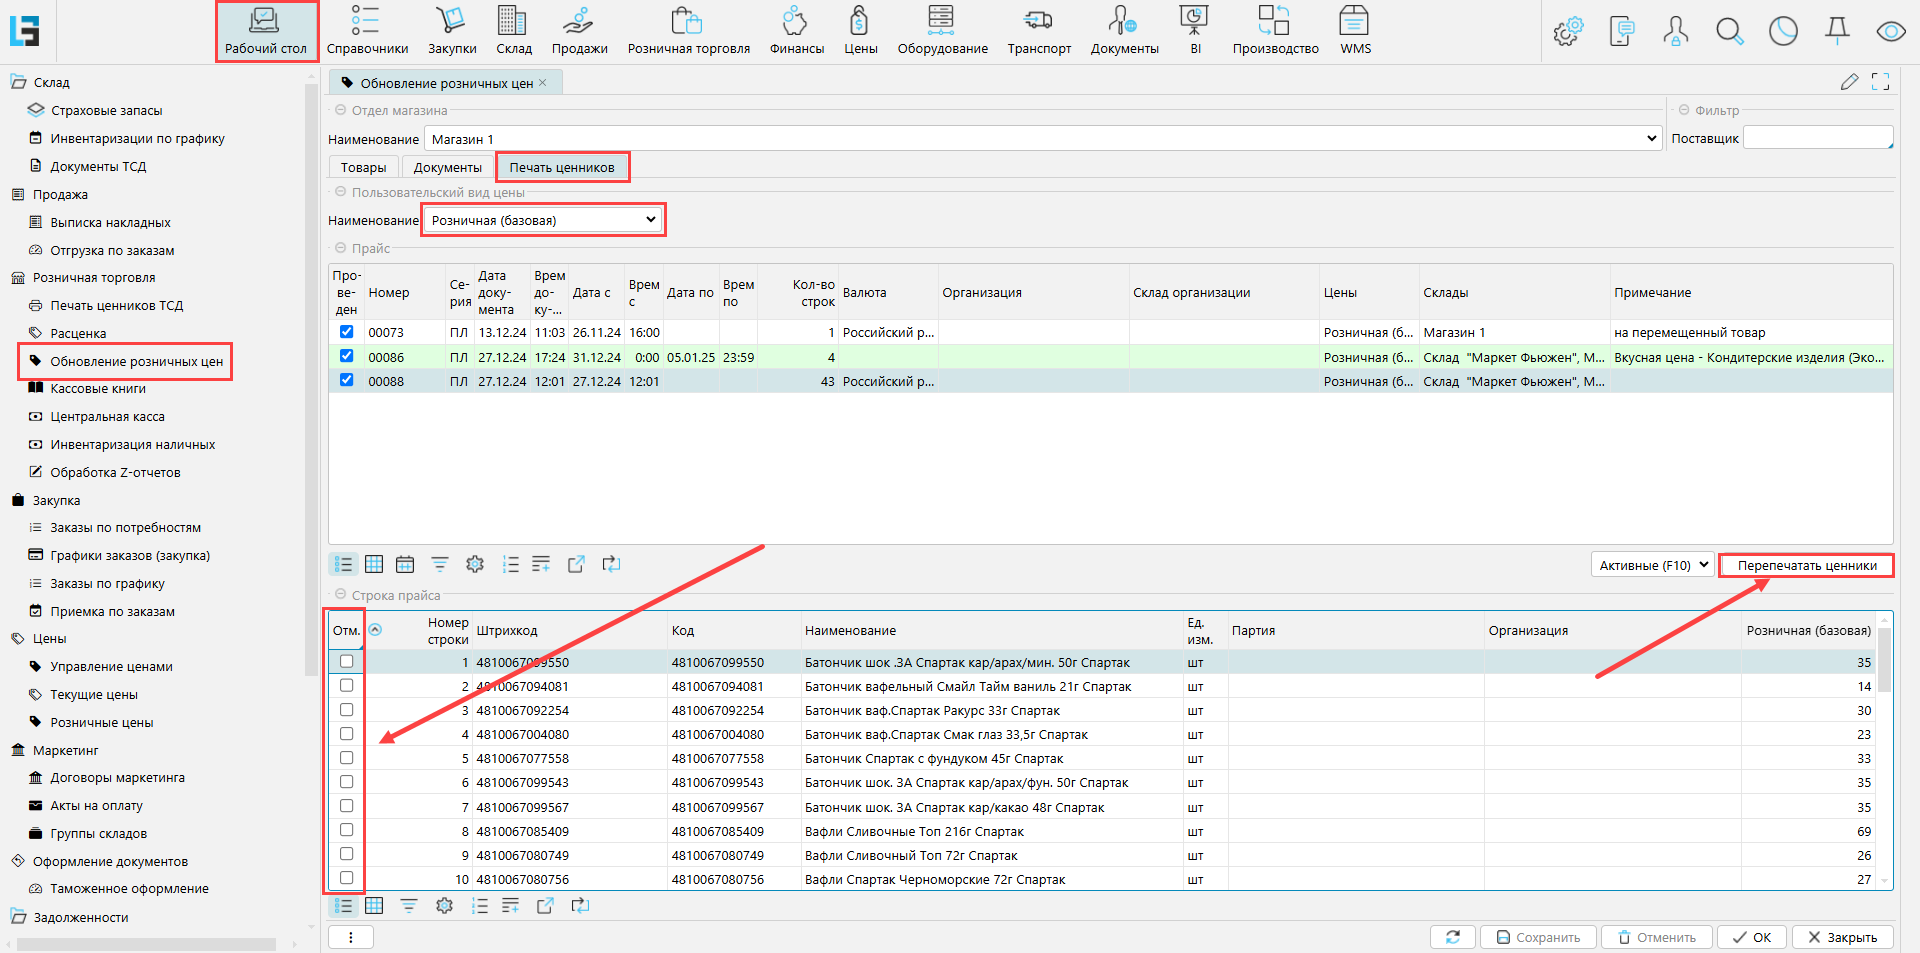Uncheck the checkbox for price 00073
This screenshot has height=953, width=1920.
(x=347, y=332)
